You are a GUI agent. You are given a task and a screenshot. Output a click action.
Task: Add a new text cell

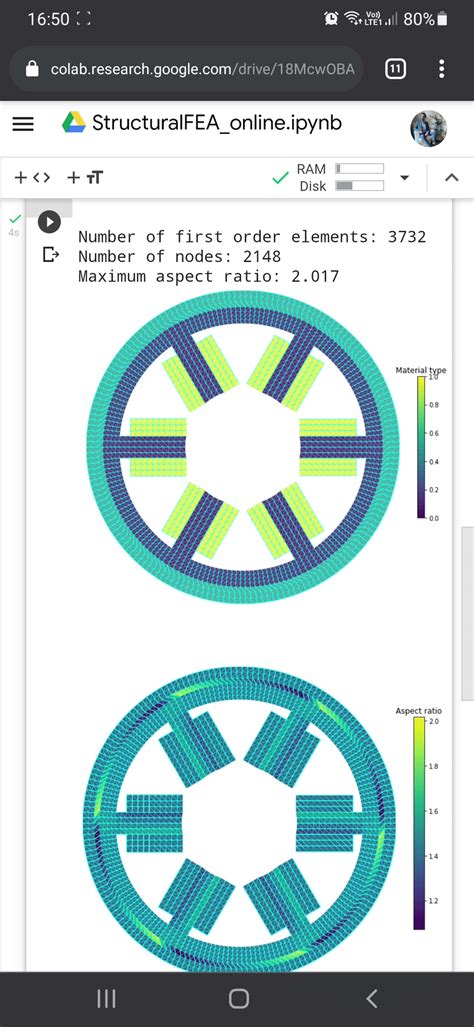coord(85,177)
